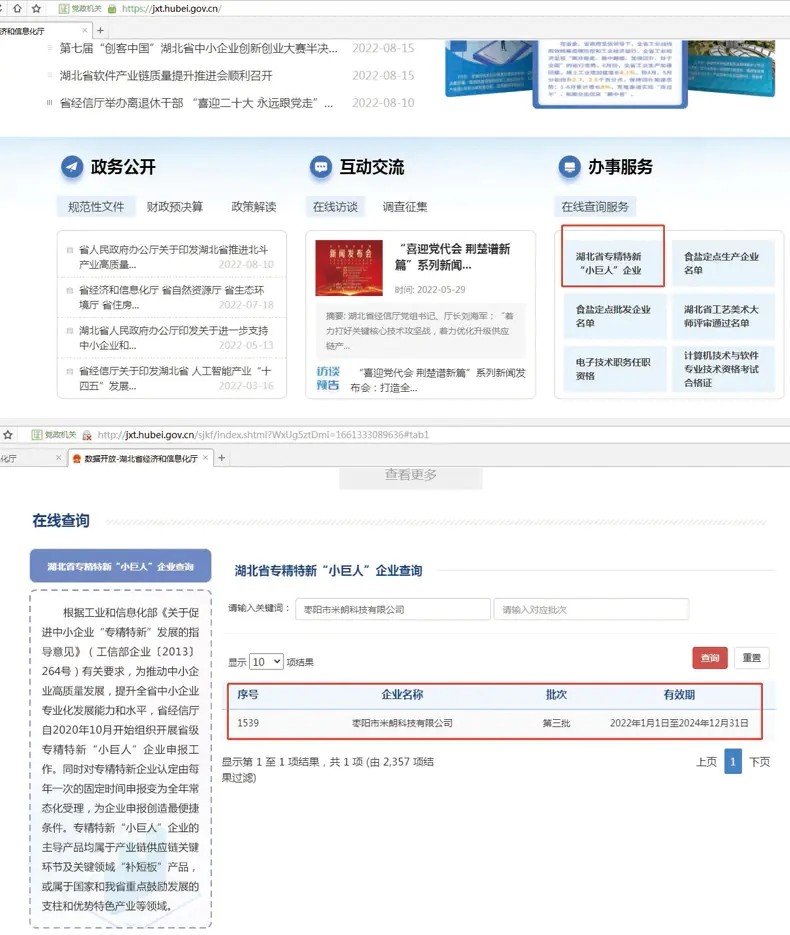The width and height of the screenshot is (790, 935).
Task: Open “喜迎党代会 荆楚谱新篇”系列新闻 headline
Action: click(x=453, y=257)
